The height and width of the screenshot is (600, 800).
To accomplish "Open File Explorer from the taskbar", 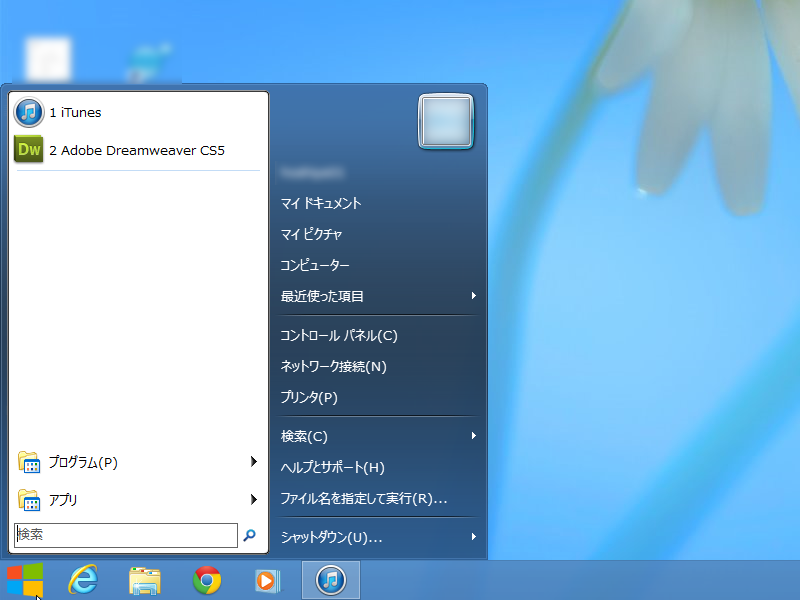I will (145, 581).
